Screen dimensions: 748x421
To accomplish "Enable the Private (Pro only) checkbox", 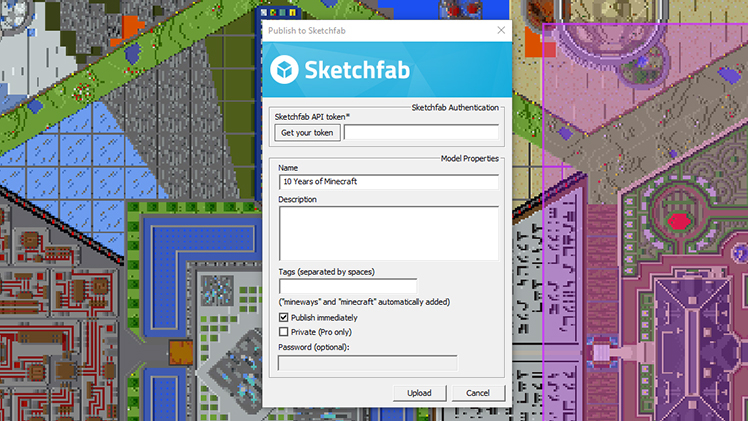I will (x=284, y=332).
